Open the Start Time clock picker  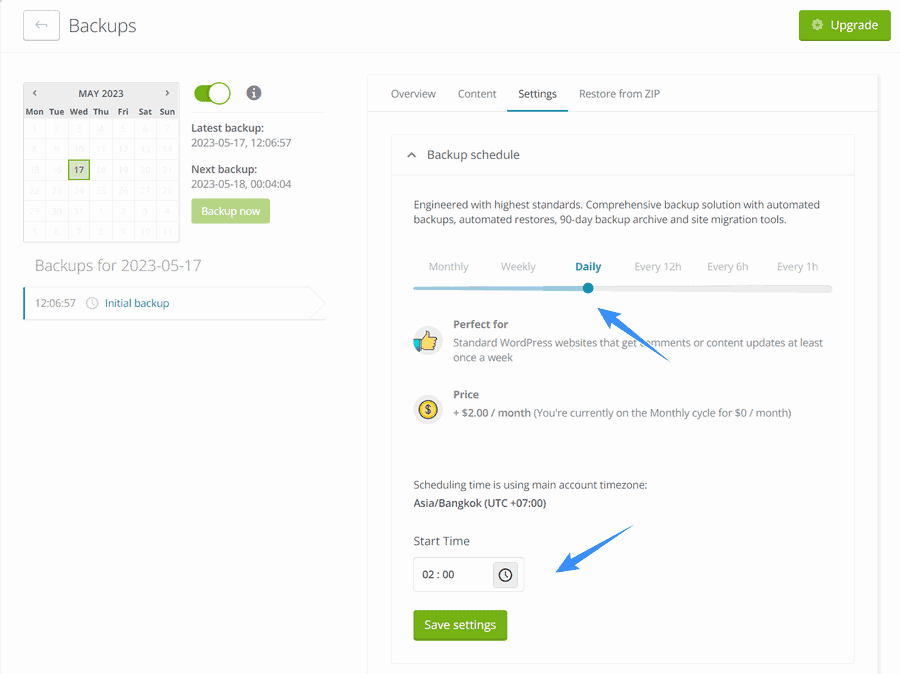tap(505, 575)
